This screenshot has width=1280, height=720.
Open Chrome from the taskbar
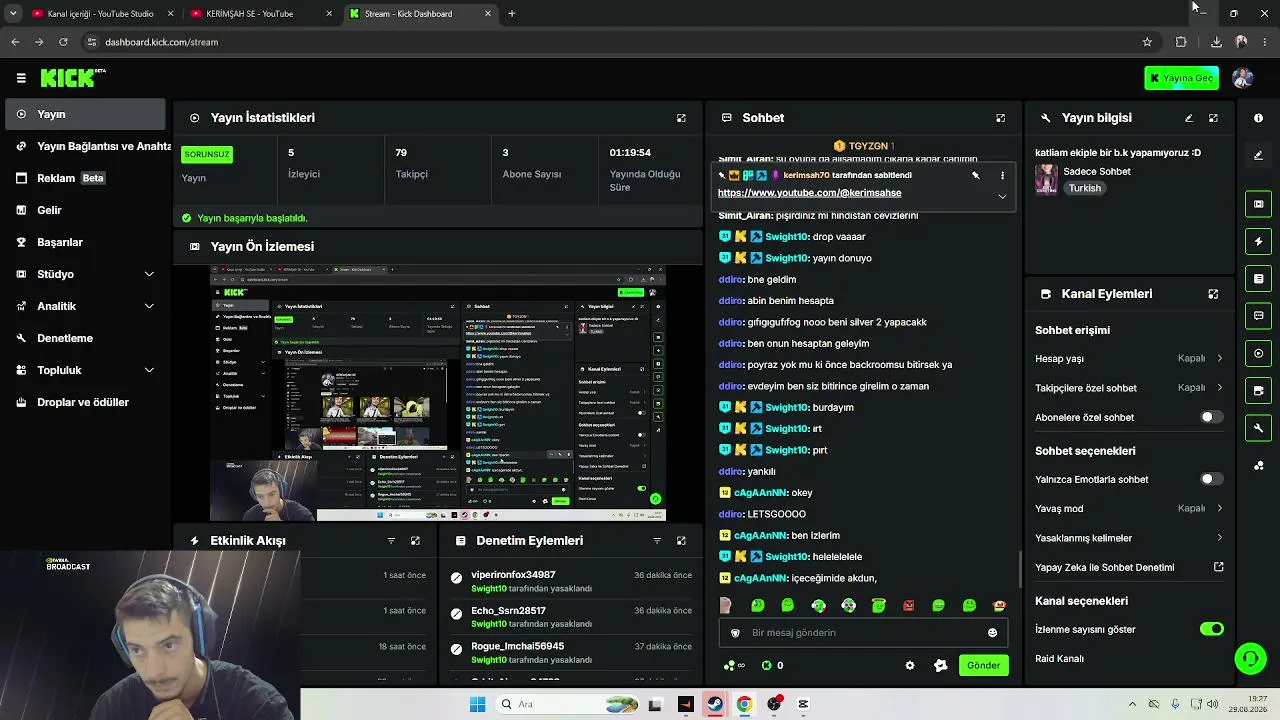(744, 704)
